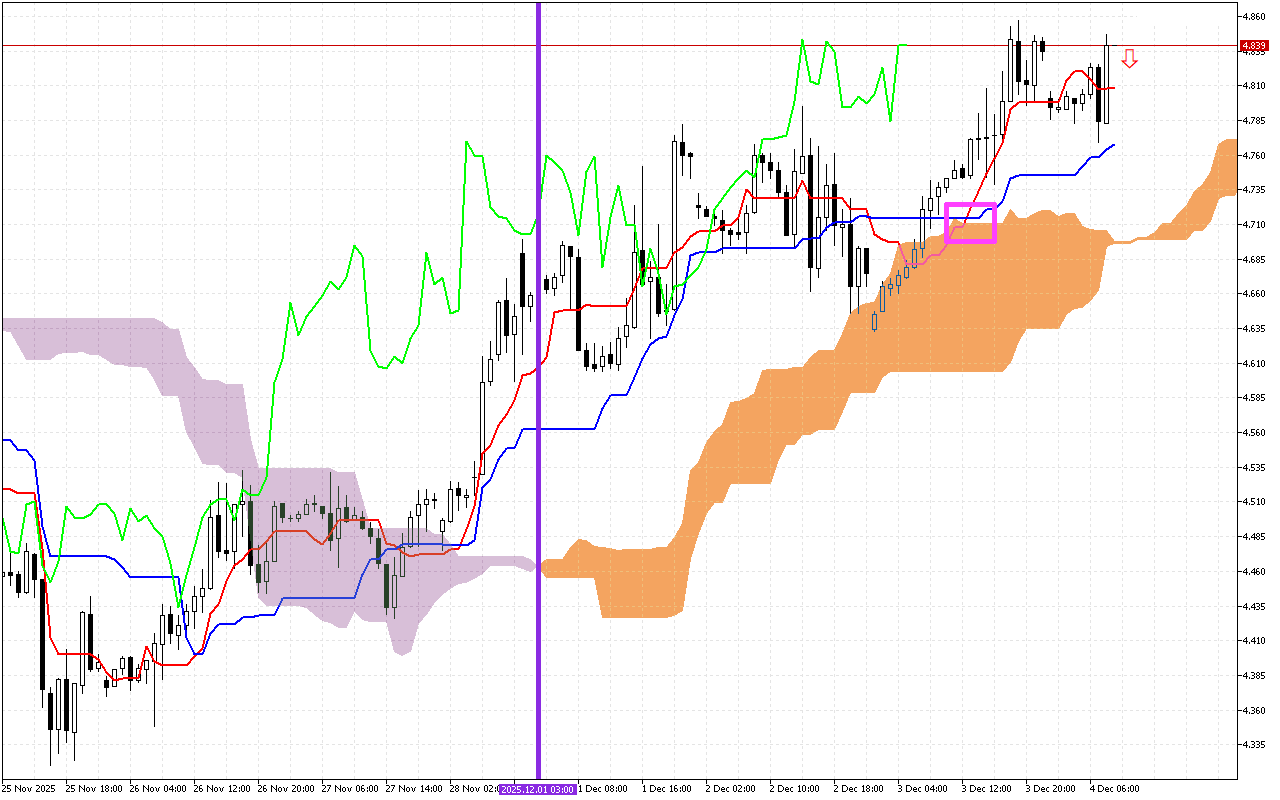Image resolution: width=1280 pixels, height=800 pixels.
Task: Click the 4.760 price axis label
Action: click(x=1253, y=156)
